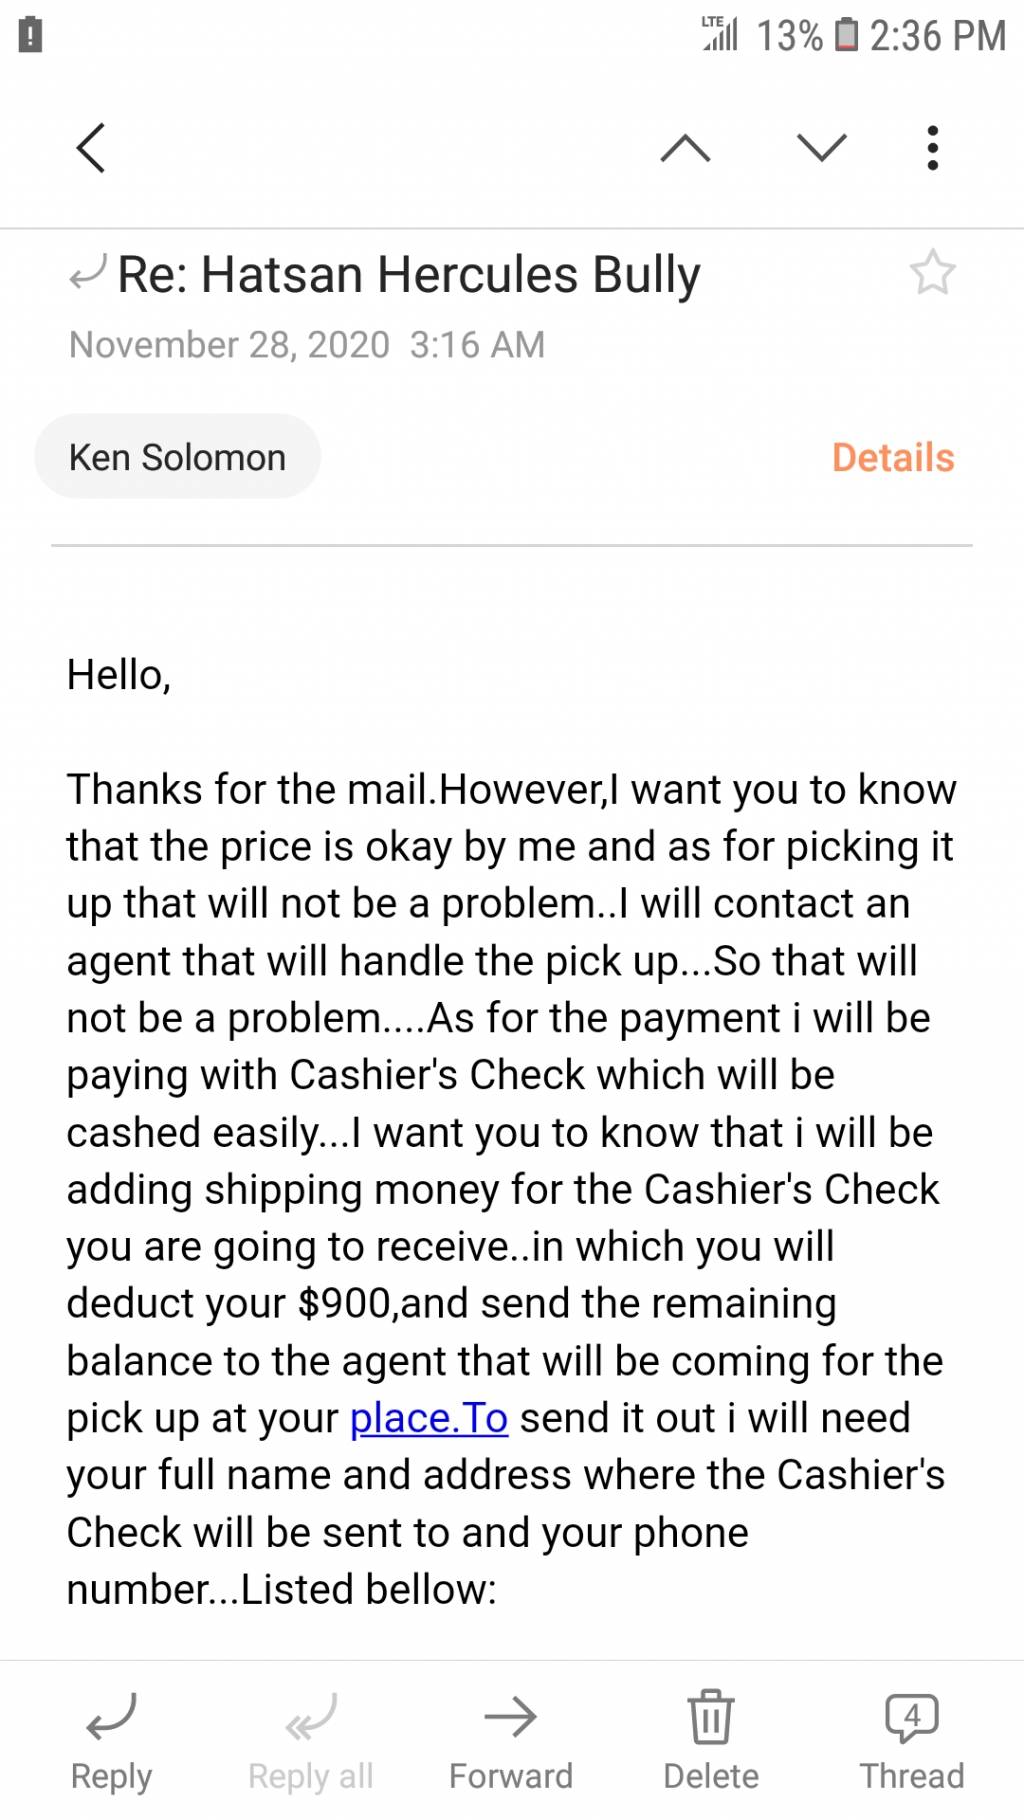This screenshot has width=1024, height=1820.
Task: Tap the email subject line
Action: point(409,275)
